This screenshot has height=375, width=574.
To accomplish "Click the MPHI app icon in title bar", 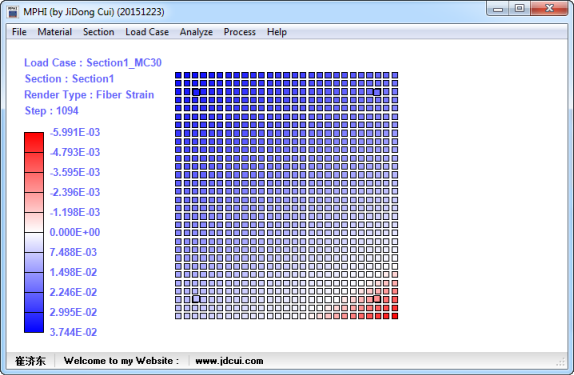I will pos(13,12).
